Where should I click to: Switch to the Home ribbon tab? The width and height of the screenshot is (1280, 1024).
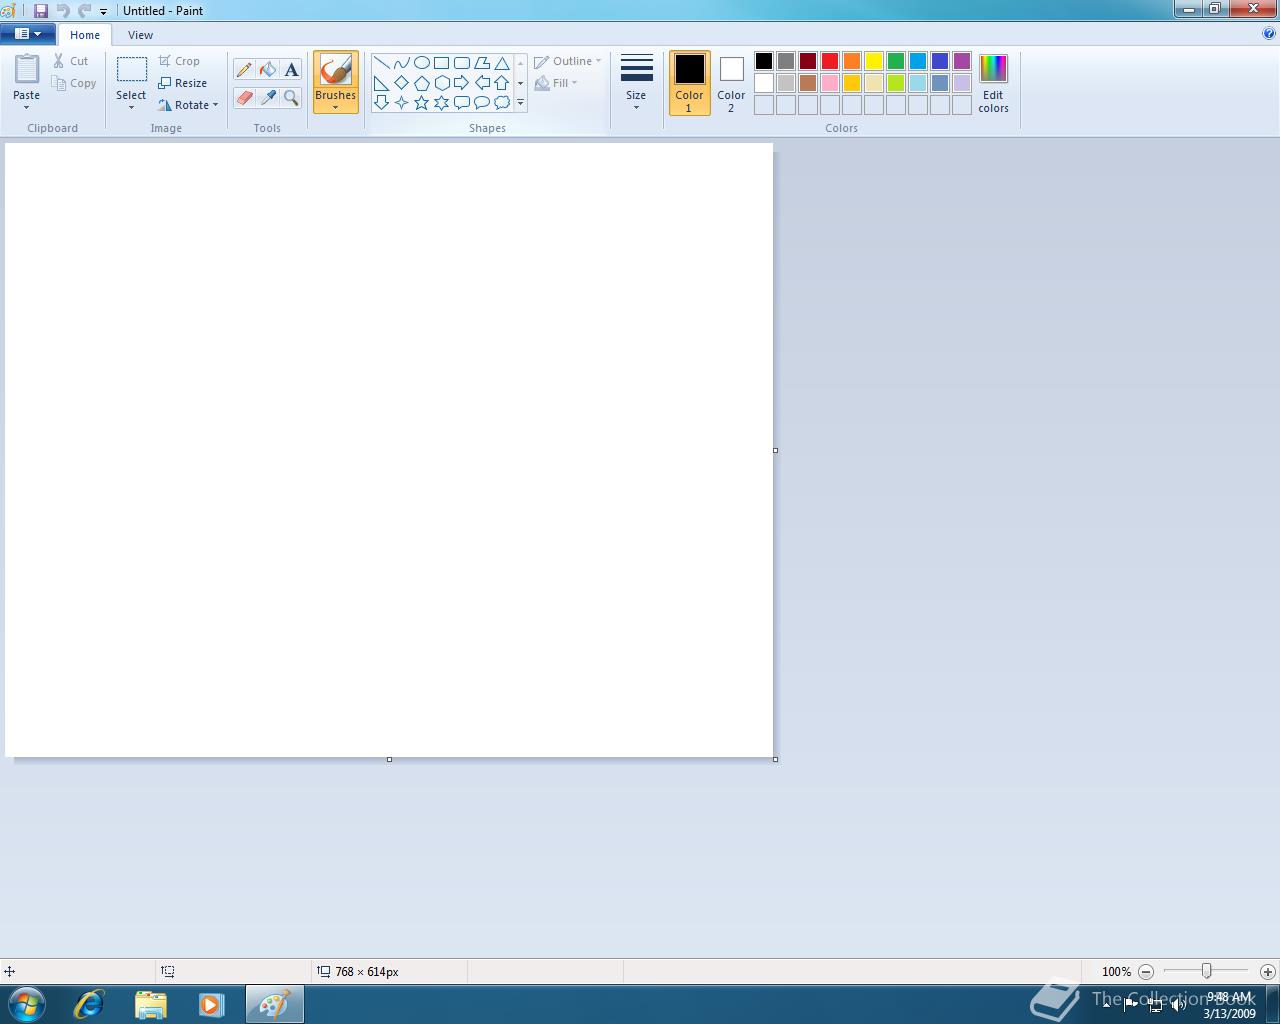(x=85, y=35)
